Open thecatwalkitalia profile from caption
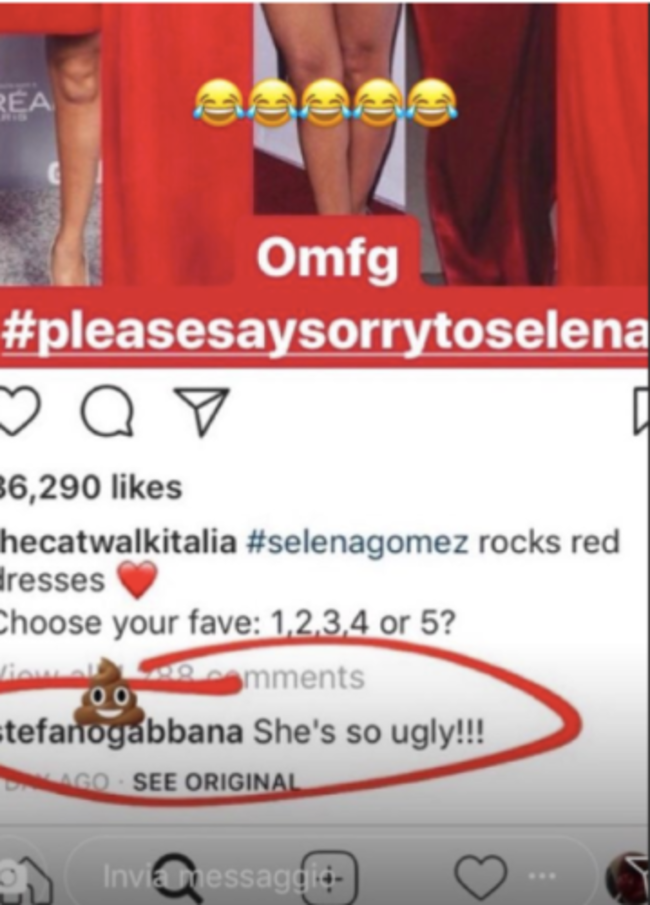The width and height of the screenshot is (650, 905). (x=118, y=542)
